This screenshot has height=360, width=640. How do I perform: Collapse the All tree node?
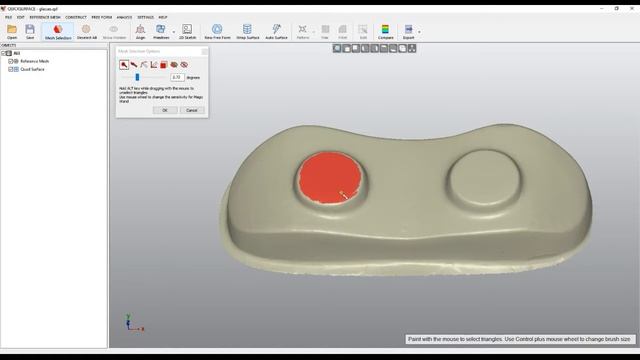pos(3,53)
